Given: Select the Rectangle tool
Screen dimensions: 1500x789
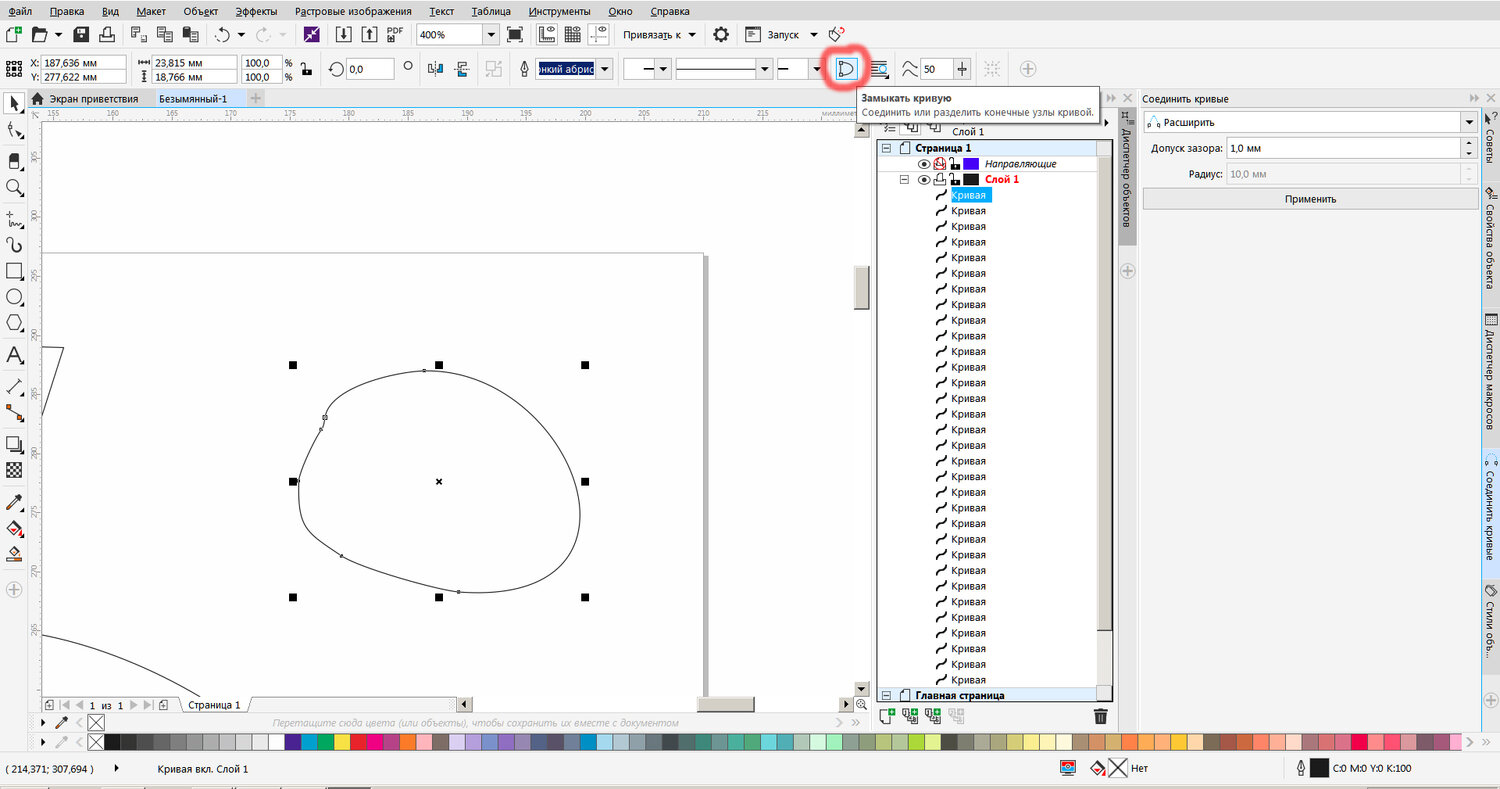Looking at the screenshot, I should click(x=14, y=270).
